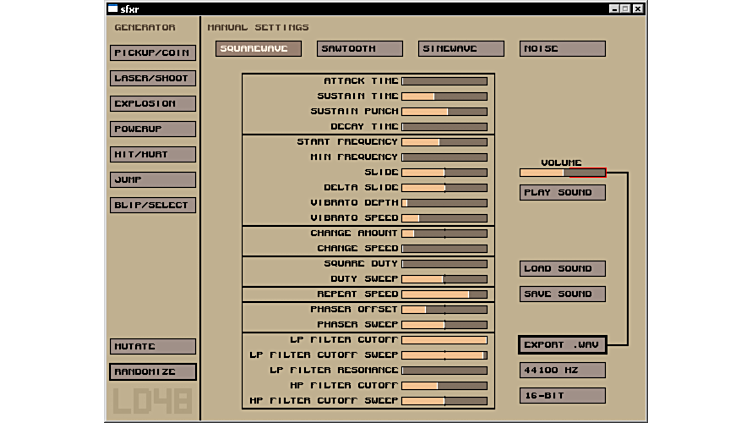Image resolution: width=752 pixels, height=423 pixels.
Task: Switch waveform to Sawtooth
Action: [360, 48]
